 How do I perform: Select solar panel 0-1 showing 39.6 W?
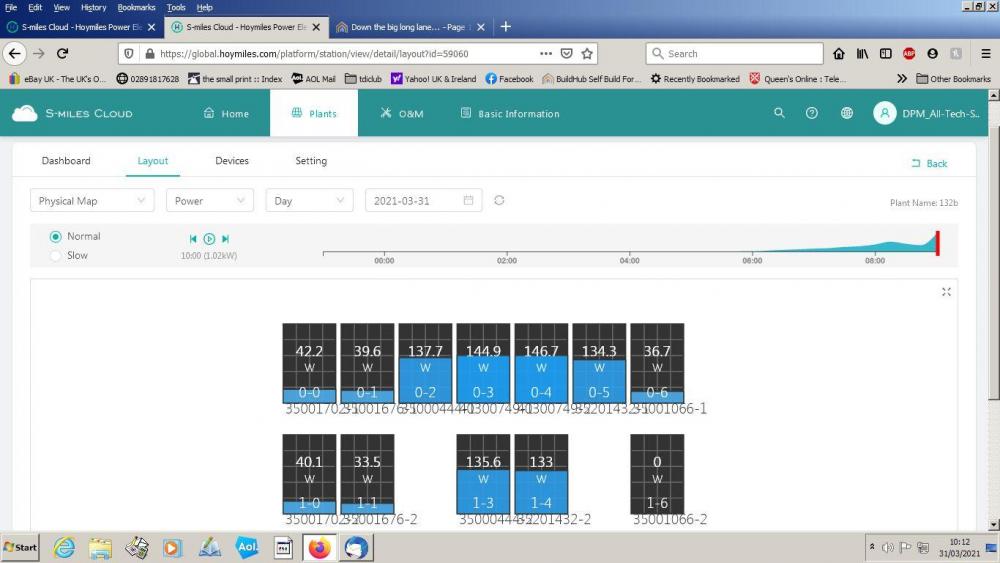(x=367, y=363)
